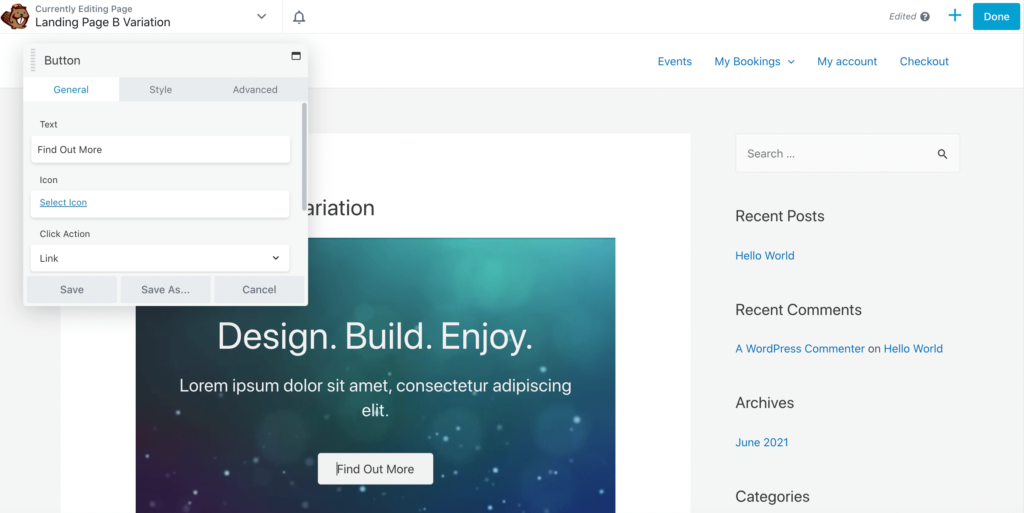Open A WordPress Commenter link
This screenshot has width=1024, height=513.
tap(800, 349)
